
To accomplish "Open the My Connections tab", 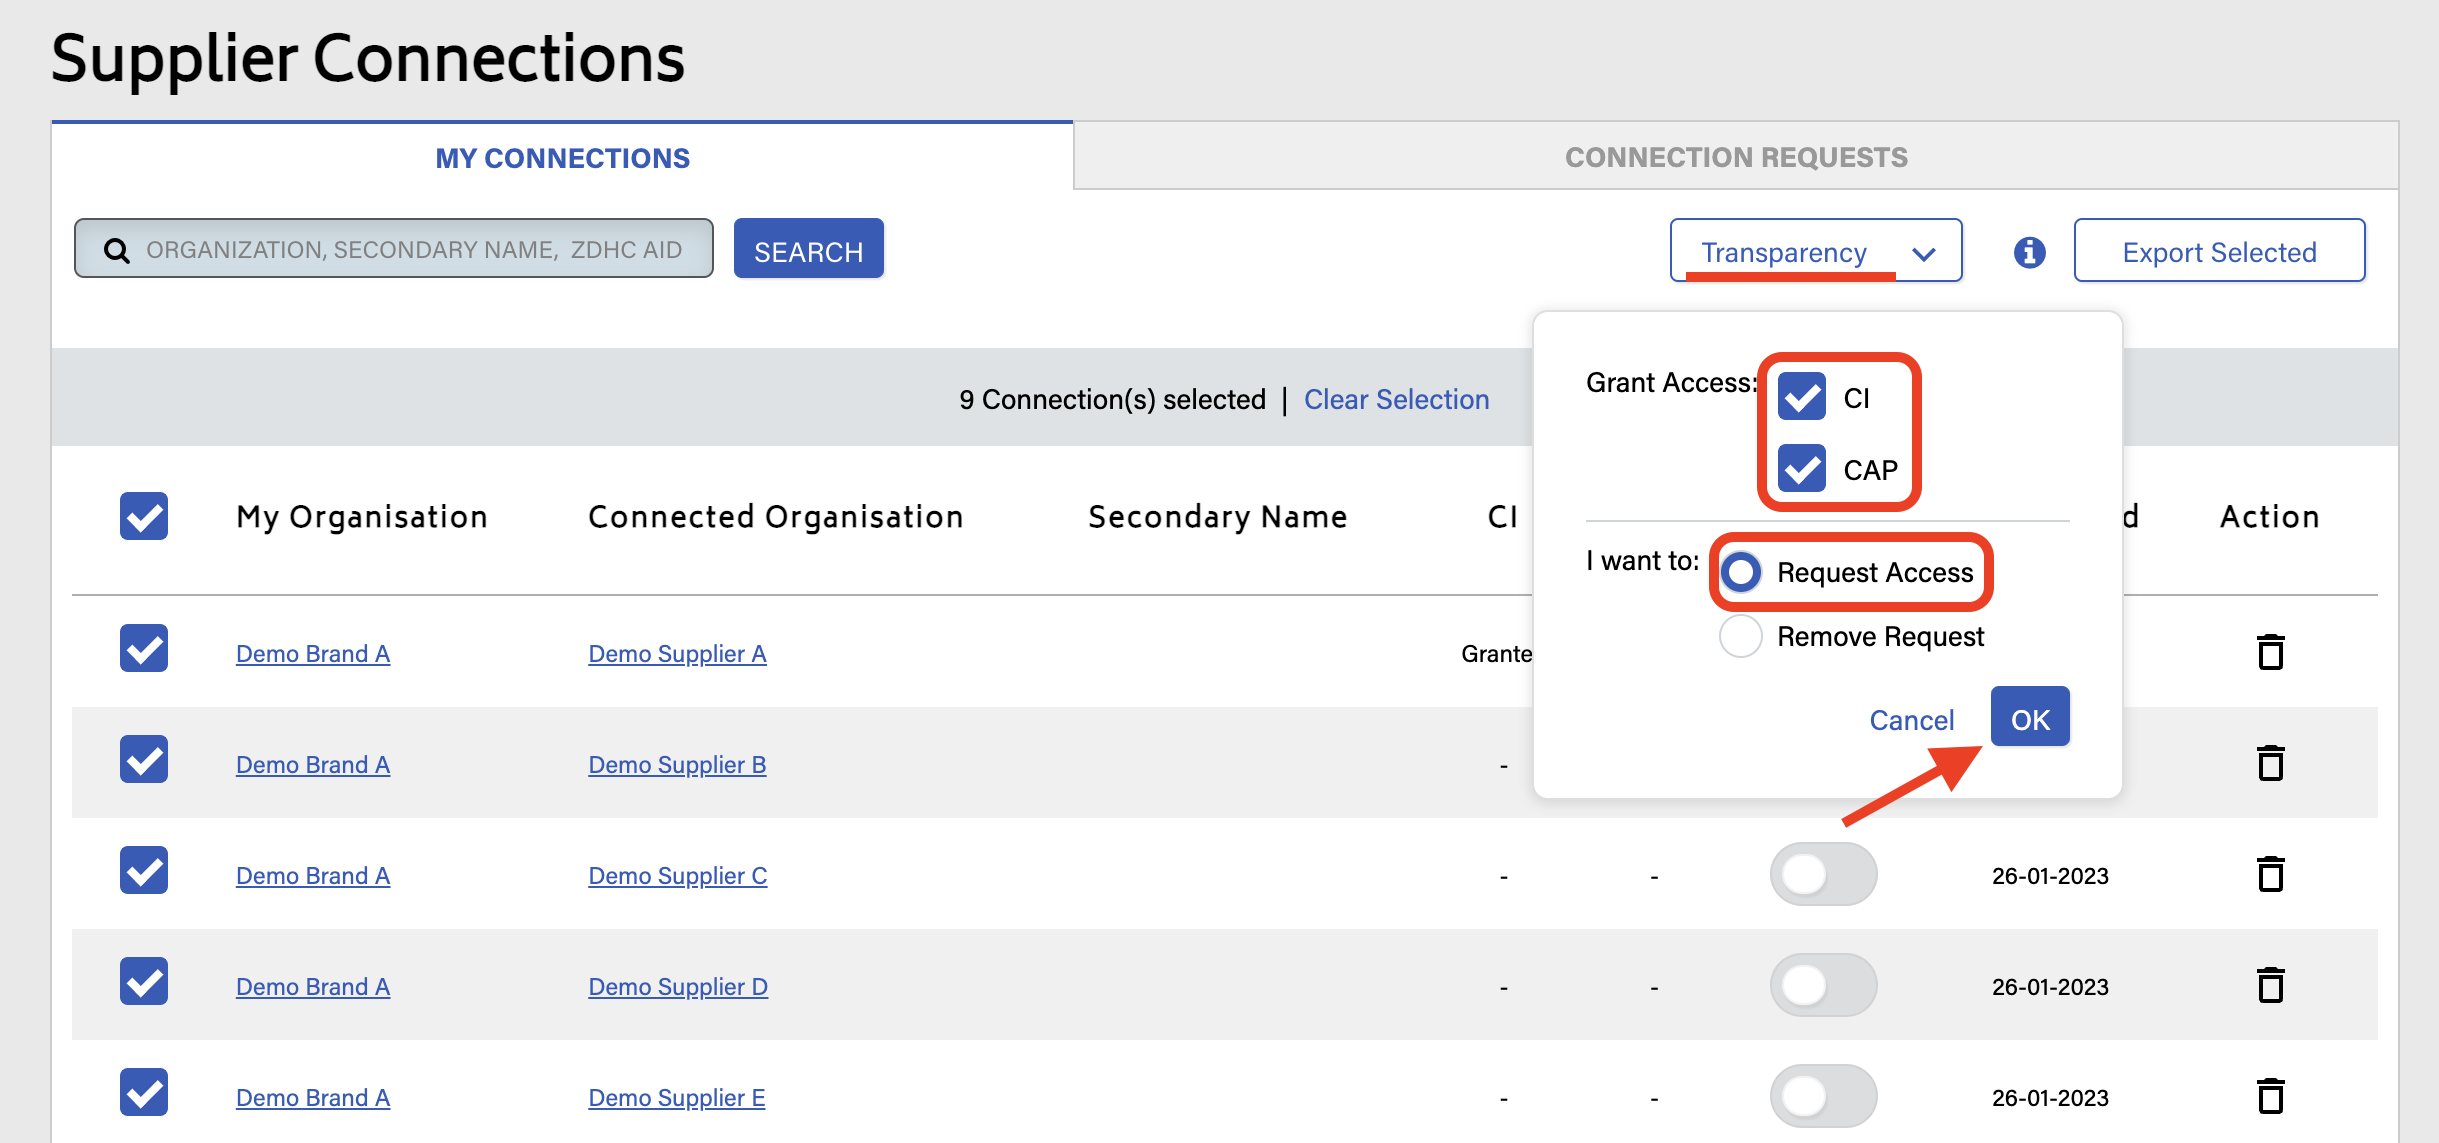I will coord(562,158).
